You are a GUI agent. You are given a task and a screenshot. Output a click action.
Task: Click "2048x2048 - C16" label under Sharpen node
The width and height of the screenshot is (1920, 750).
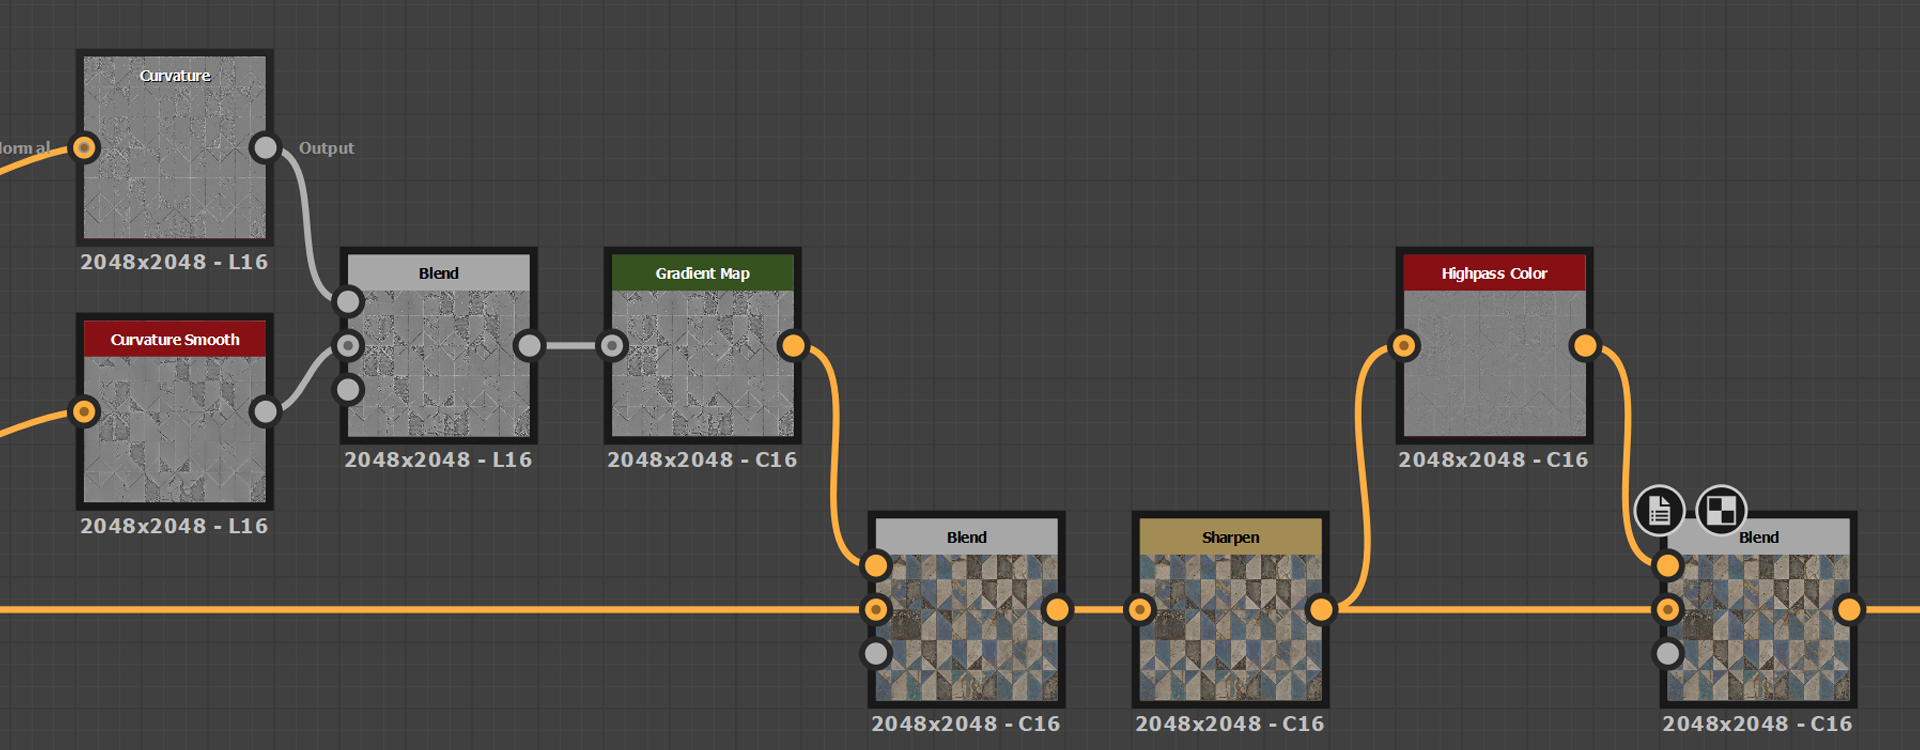pos(1229,724)
